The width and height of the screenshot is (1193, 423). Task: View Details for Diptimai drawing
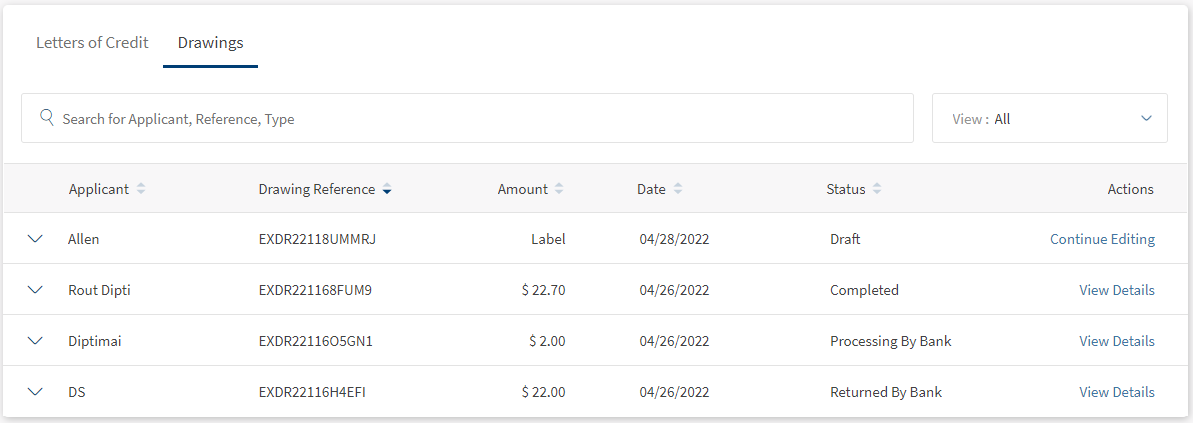point(1116,341)
